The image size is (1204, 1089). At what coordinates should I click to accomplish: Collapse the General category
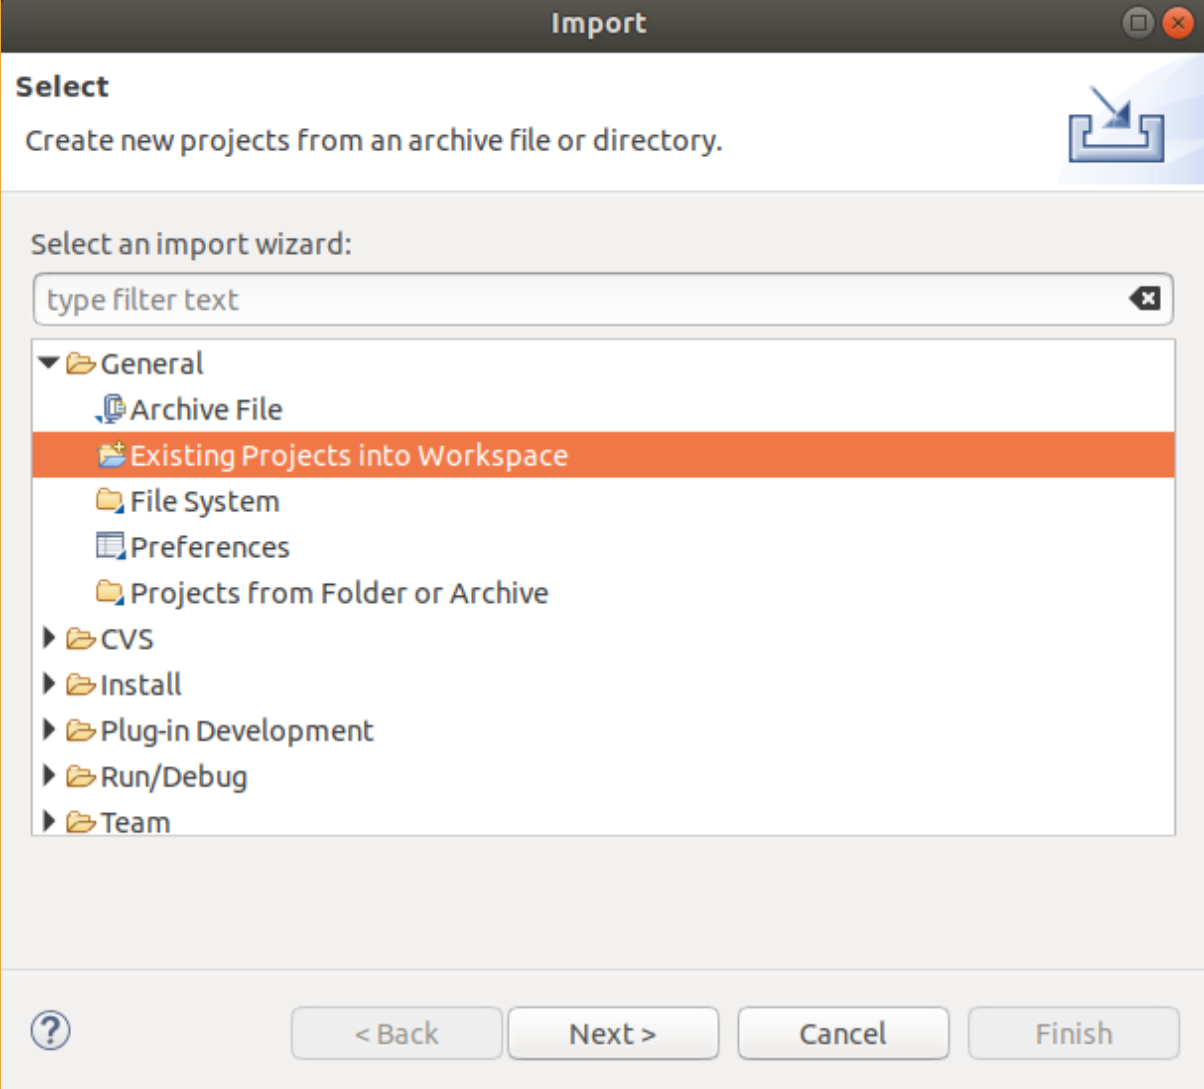[x=48, y=363]
